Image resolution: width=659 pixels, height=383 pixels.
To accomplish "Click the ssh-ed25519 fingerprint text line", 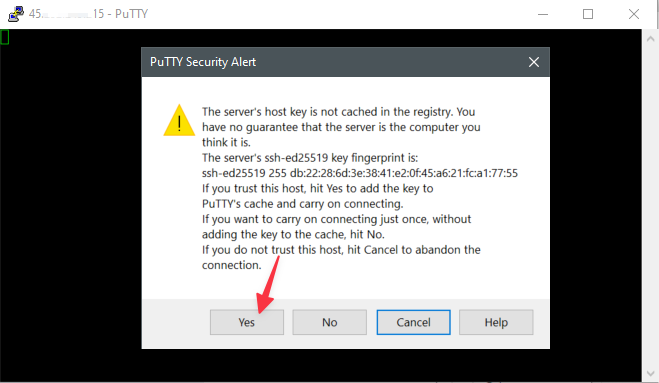I will [360, 173].
